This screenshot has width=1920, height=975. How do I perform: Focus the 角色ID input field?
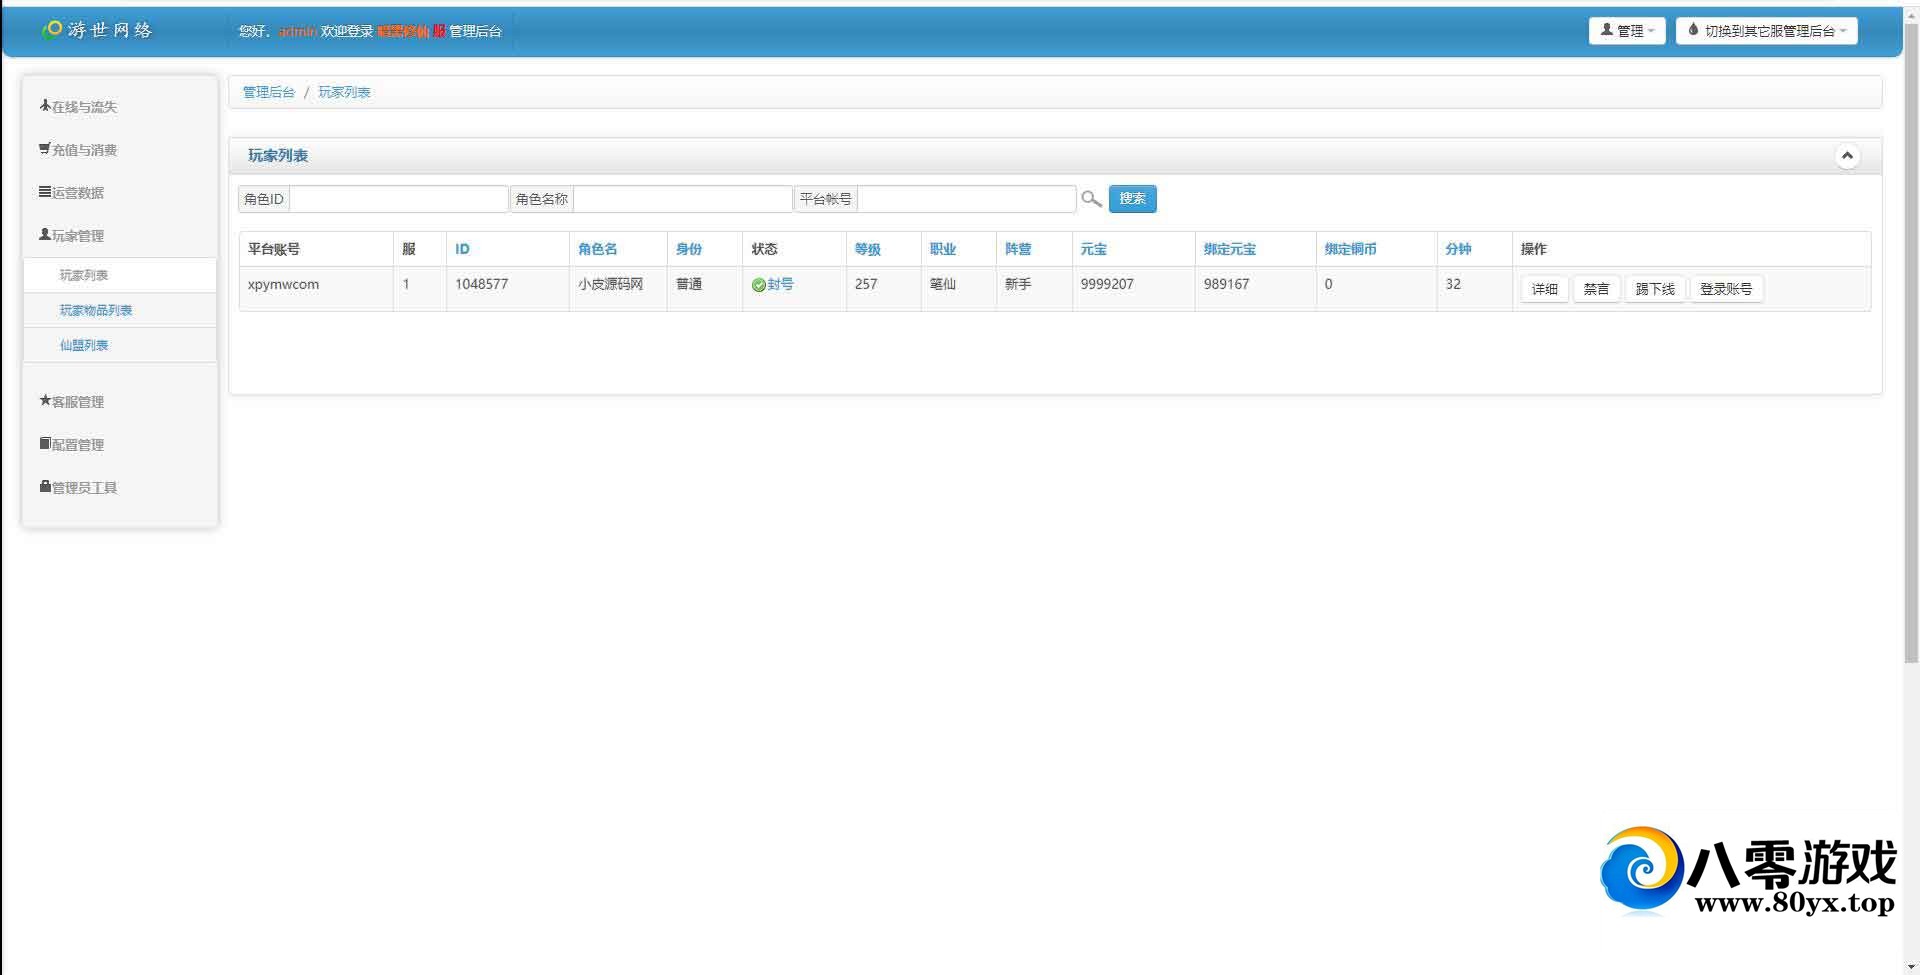(399, 199)
